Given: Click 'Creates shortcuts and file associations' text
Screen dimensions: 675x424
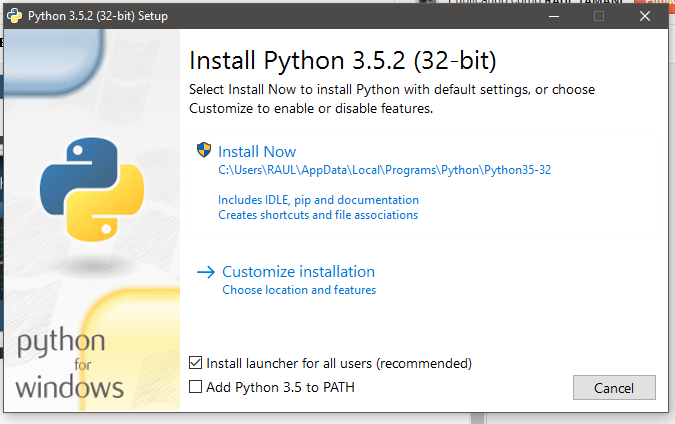Looking at the screenshot, I should coord(318,215).
